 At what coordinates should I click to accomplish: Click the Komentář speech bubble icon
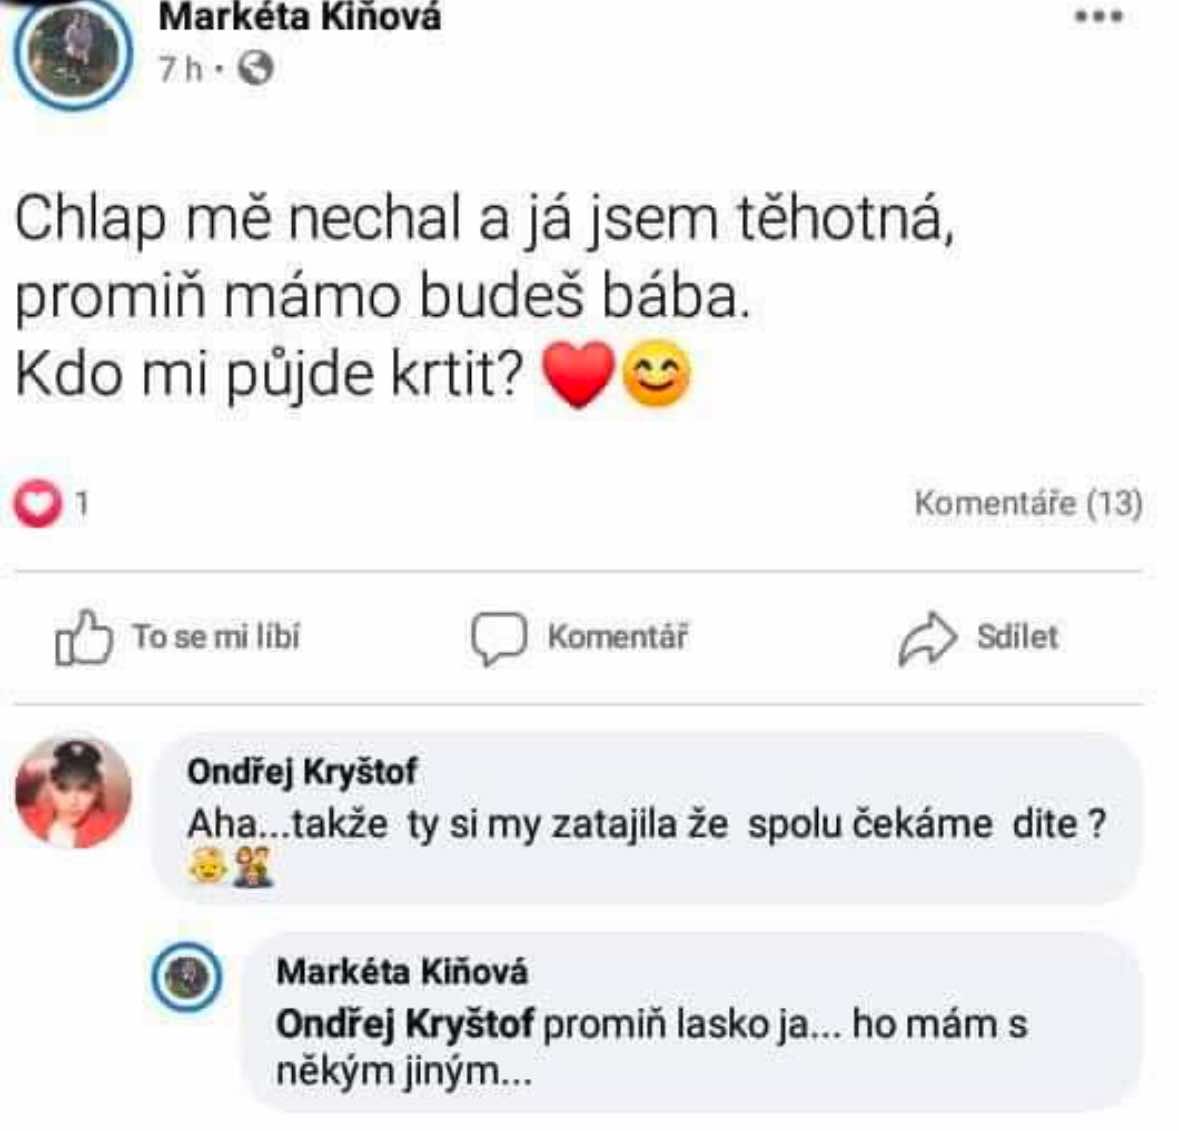tap(498, 637)
